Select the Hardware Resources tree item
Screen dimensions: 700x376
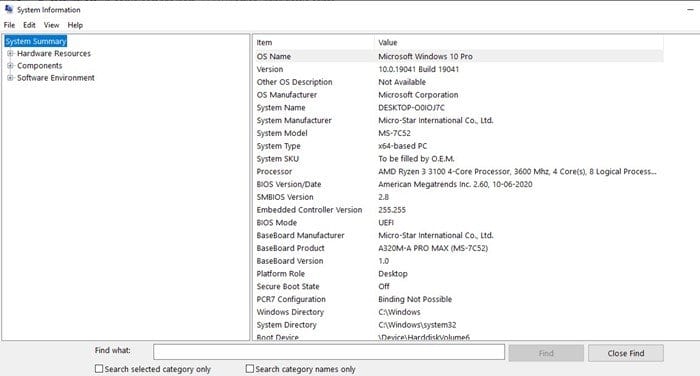[x=54, y=54]
